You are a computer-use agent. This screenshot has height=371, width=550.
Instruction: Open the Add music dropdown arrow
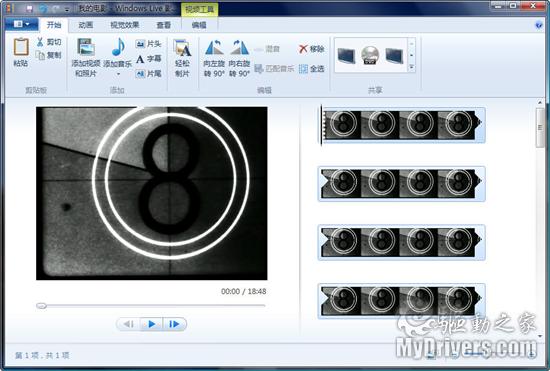point(118,74)
